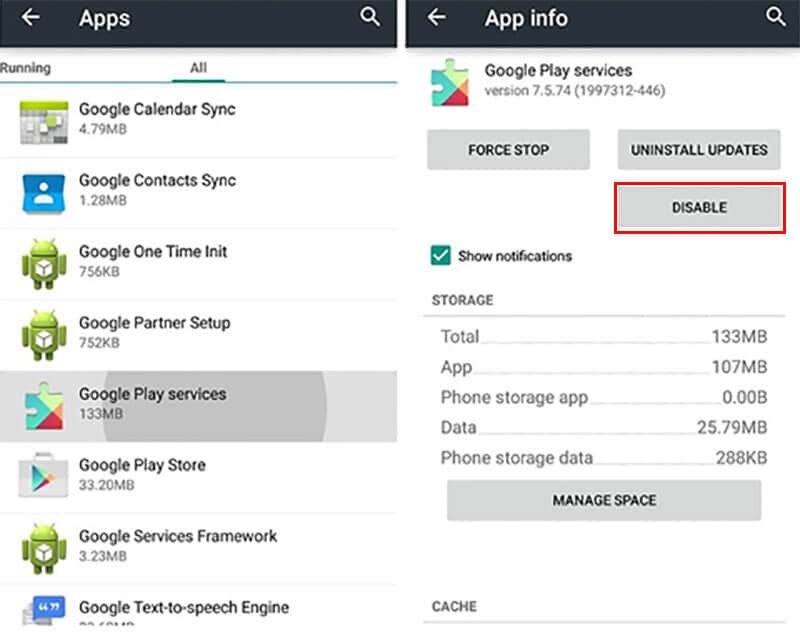The height and width of the screenshot is (633, 800).
Task: Tap the 756KB size under One Time Init
Action: [99, 271]
